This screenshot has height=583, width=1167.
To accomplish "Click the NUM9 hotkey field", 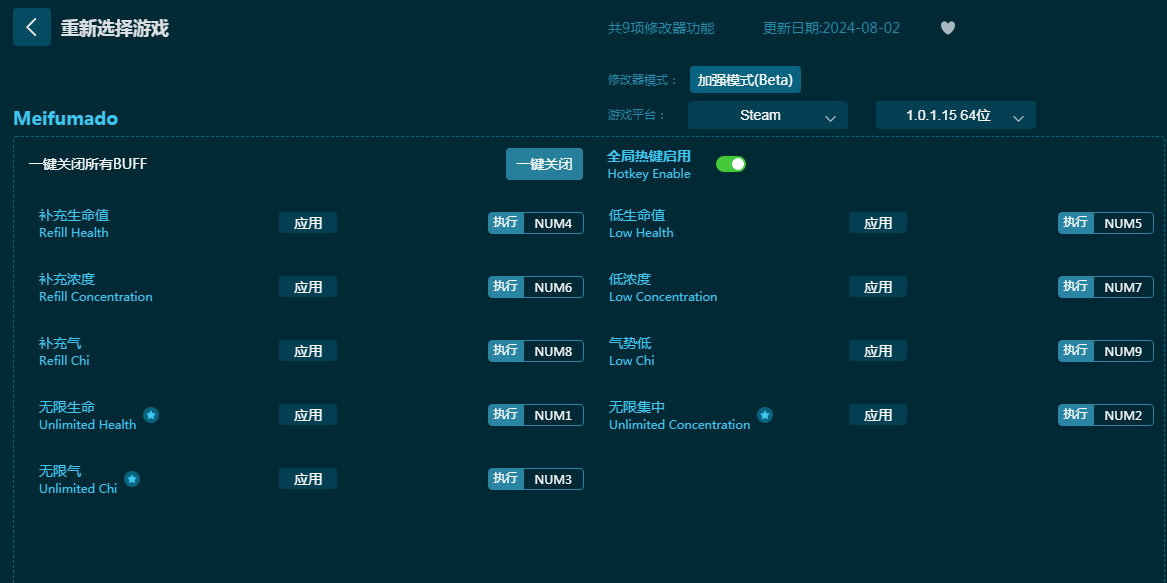I will [x=1124, y=351].
